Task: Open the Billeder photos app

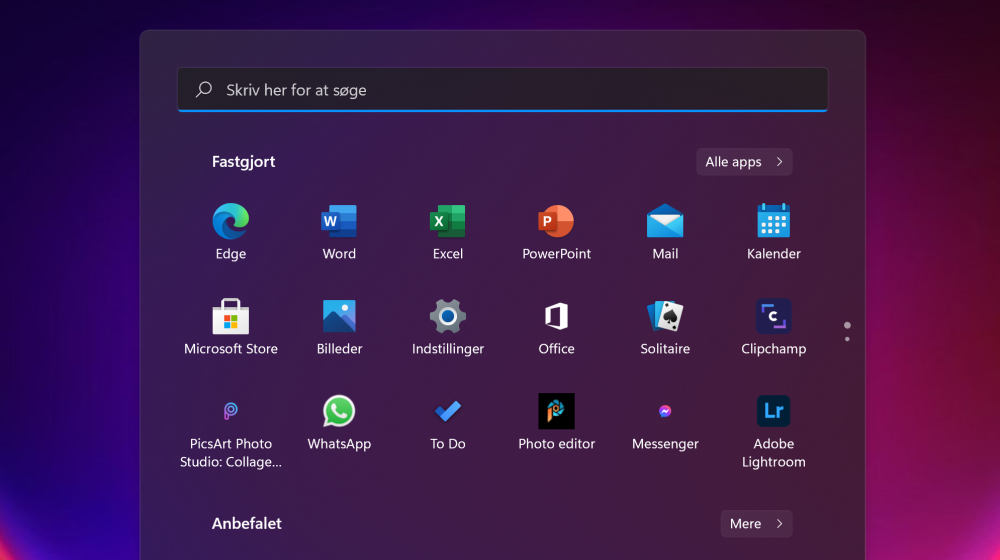Action: pos(339,317)
